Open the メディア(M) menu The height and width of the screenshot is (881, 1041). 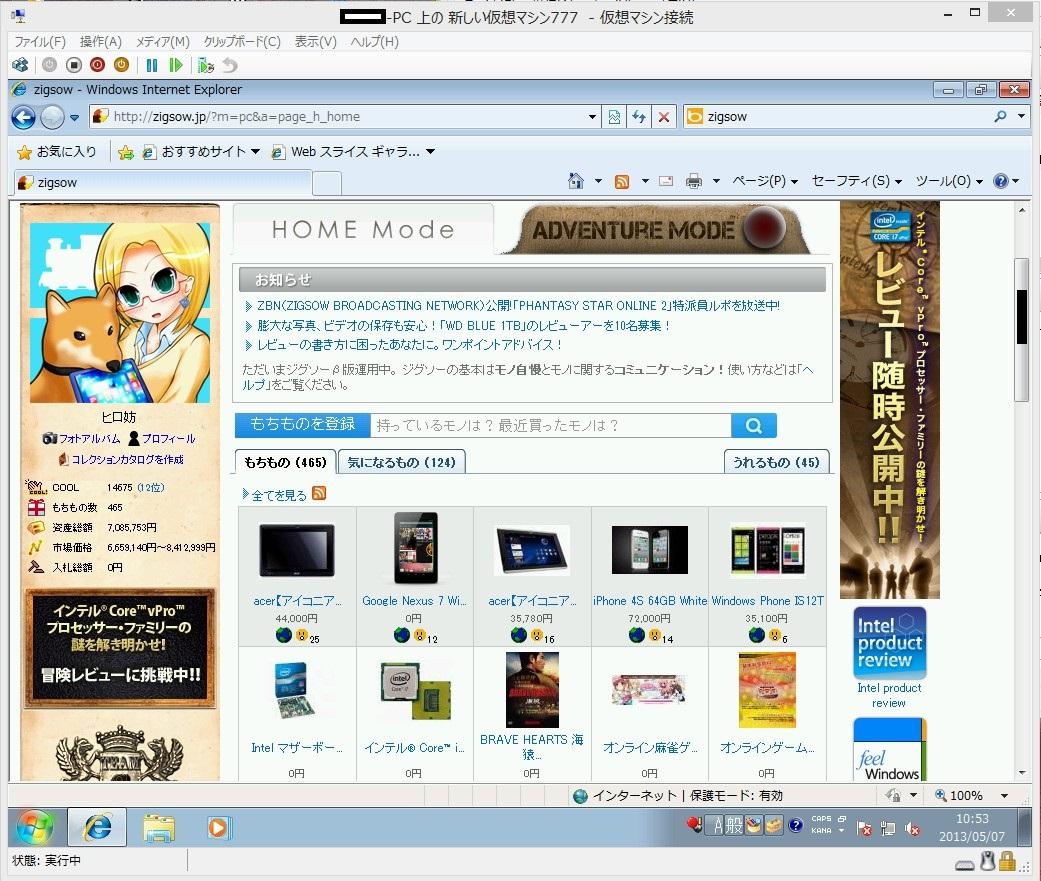click(x=163, y=42)
